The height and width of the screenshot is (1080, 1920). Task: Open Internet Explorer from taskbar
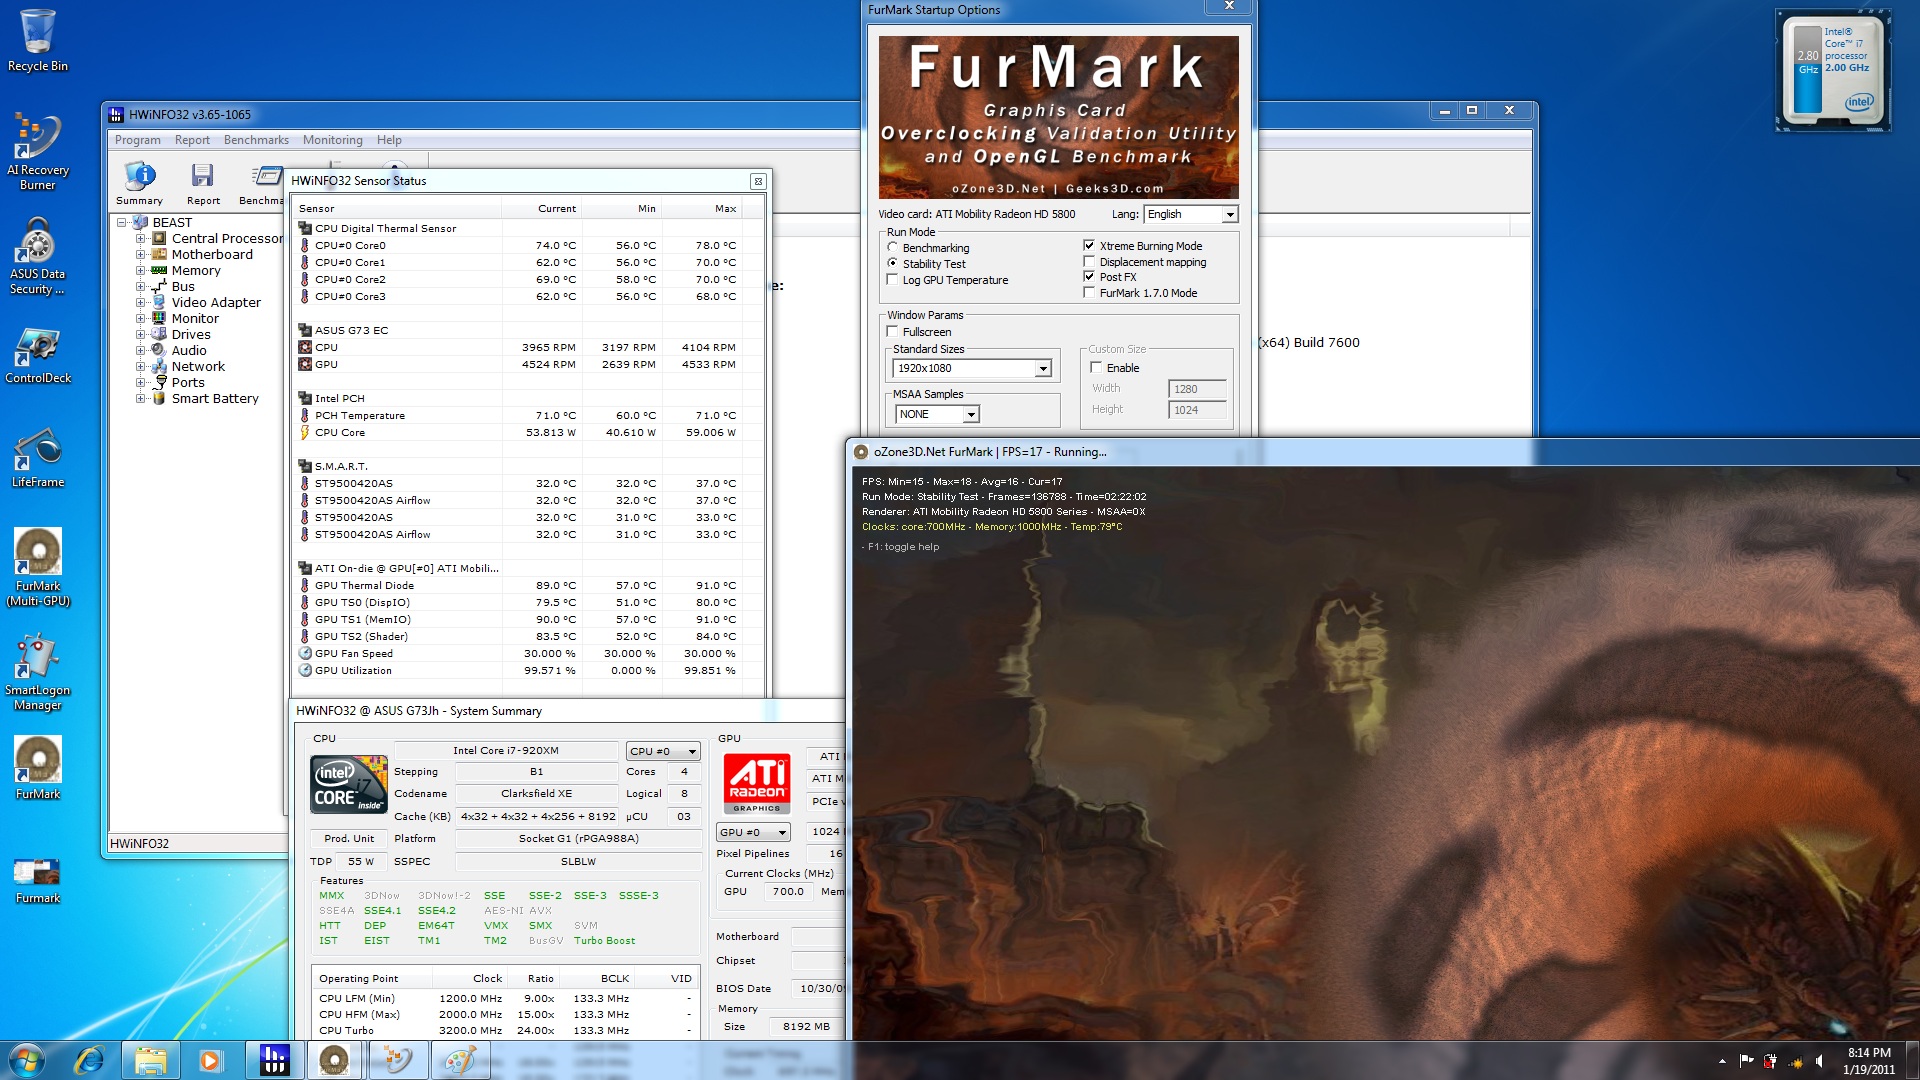90,1060
